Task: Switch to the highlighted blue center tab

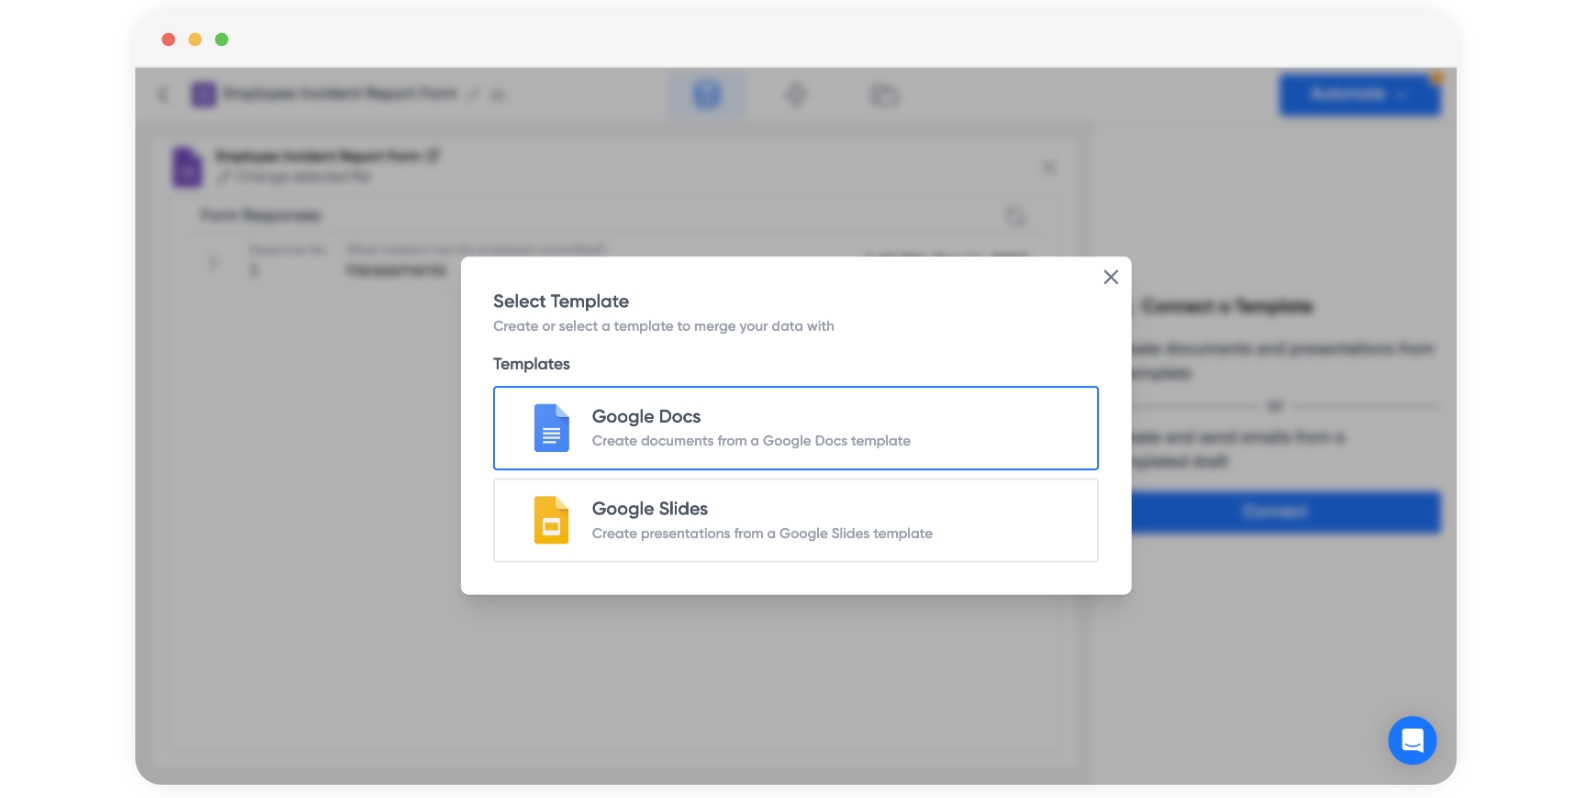Action: [x=707, y=95]
